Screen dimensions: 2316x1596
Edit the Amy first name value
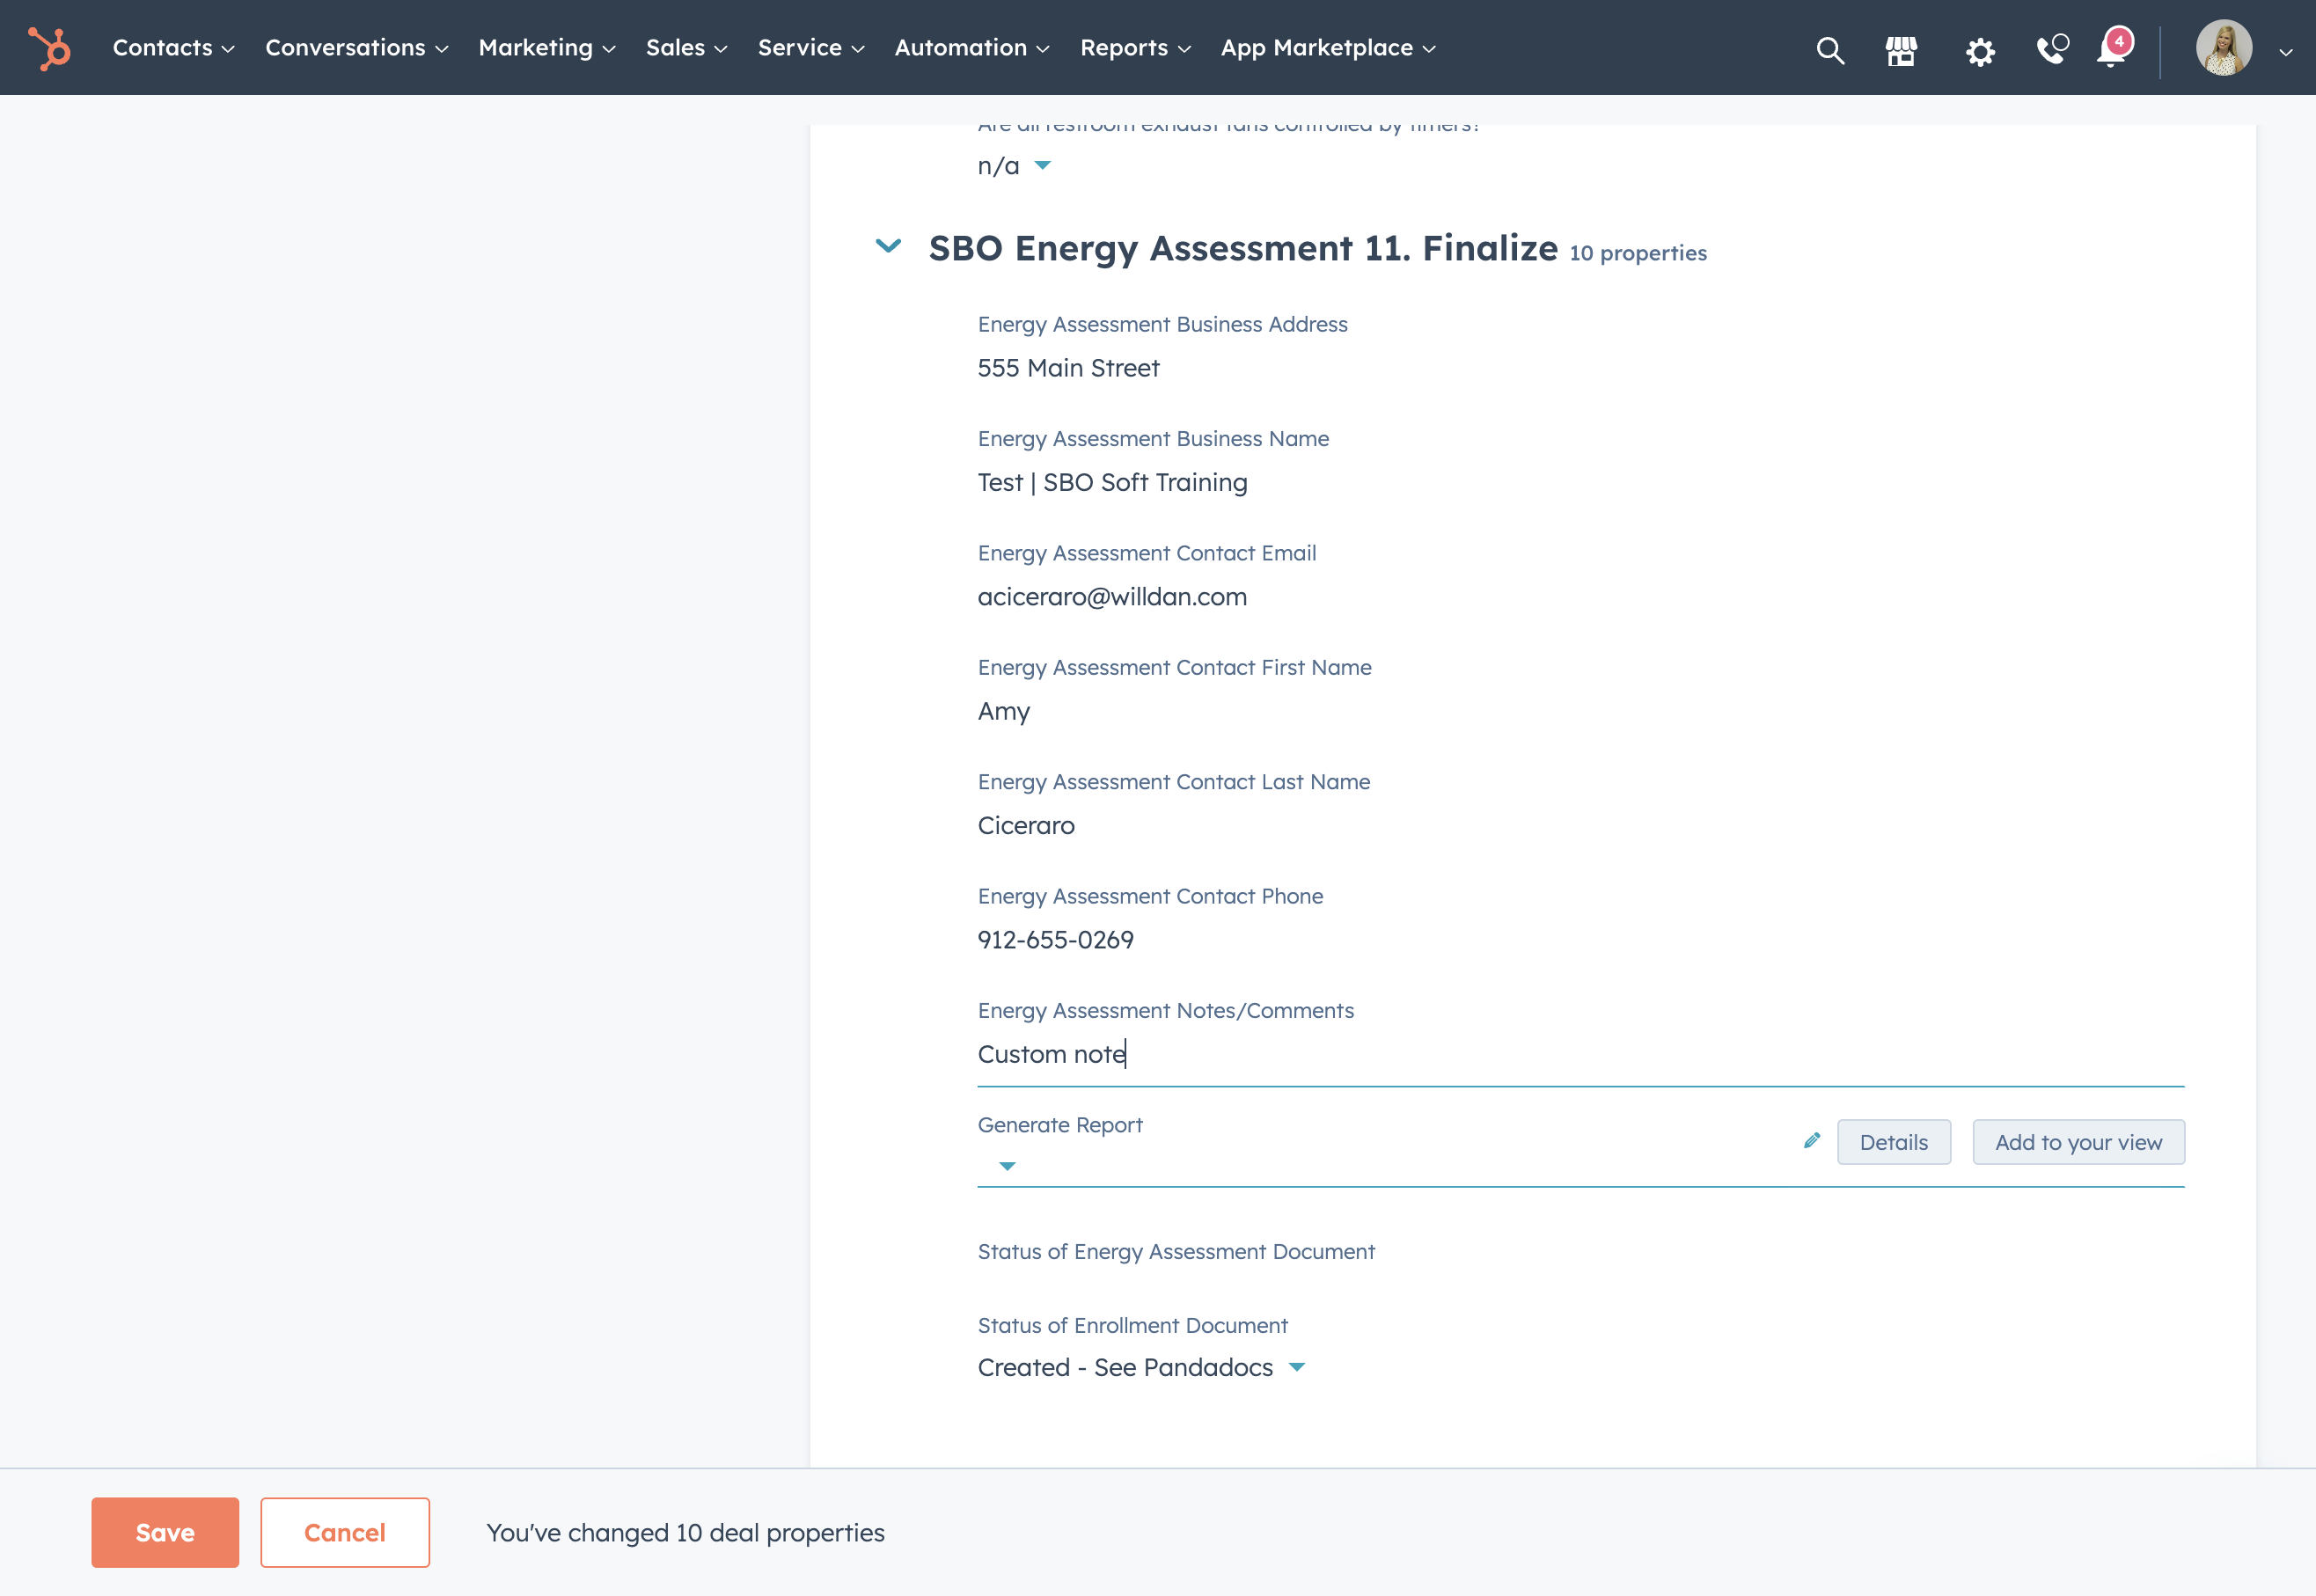tap(1003, 711)
